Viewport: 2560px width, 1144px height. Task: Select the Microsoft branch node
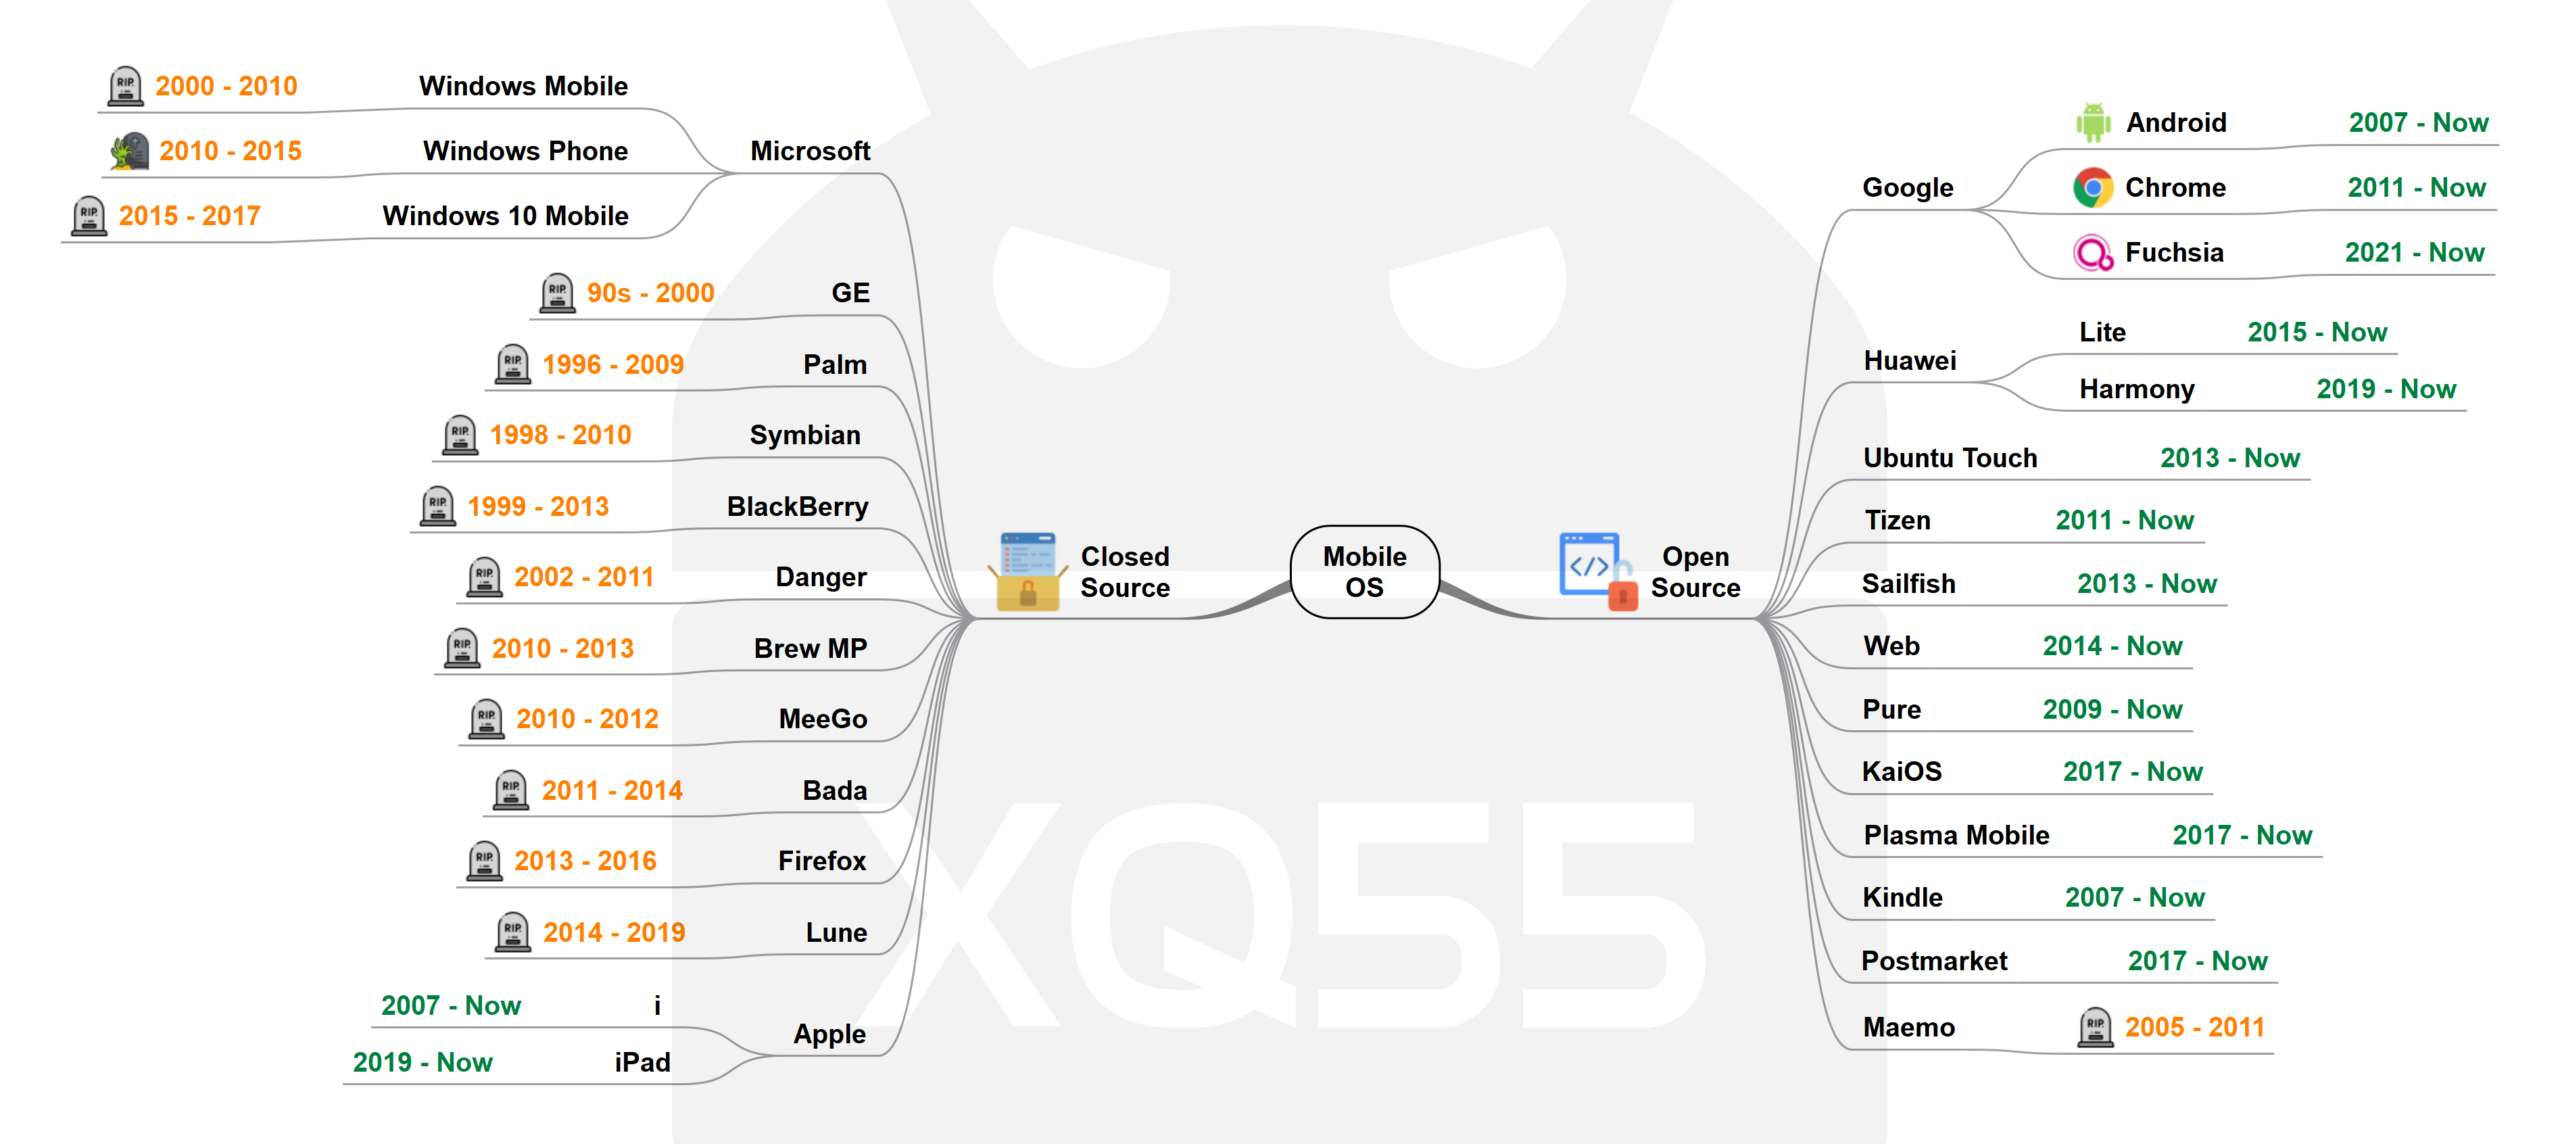810,151
